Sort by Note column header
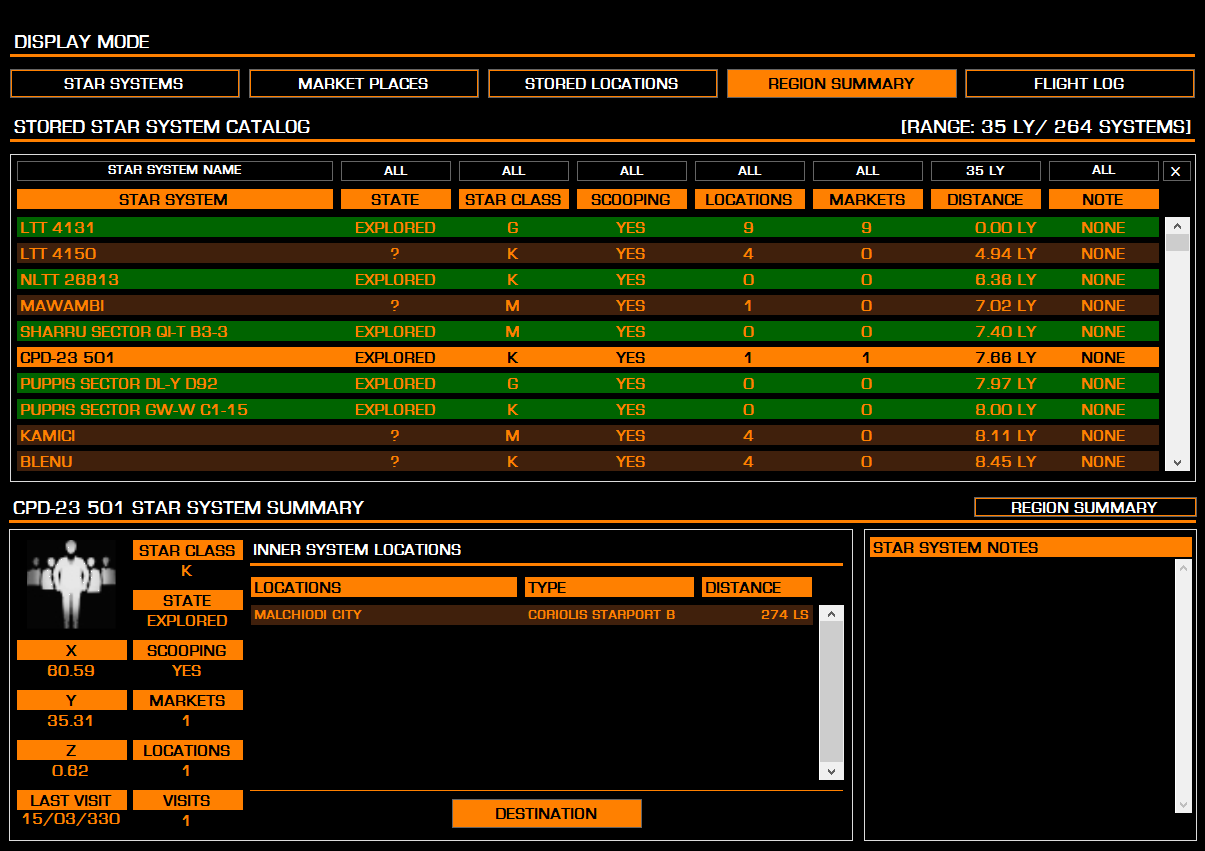 [1103, 199]
